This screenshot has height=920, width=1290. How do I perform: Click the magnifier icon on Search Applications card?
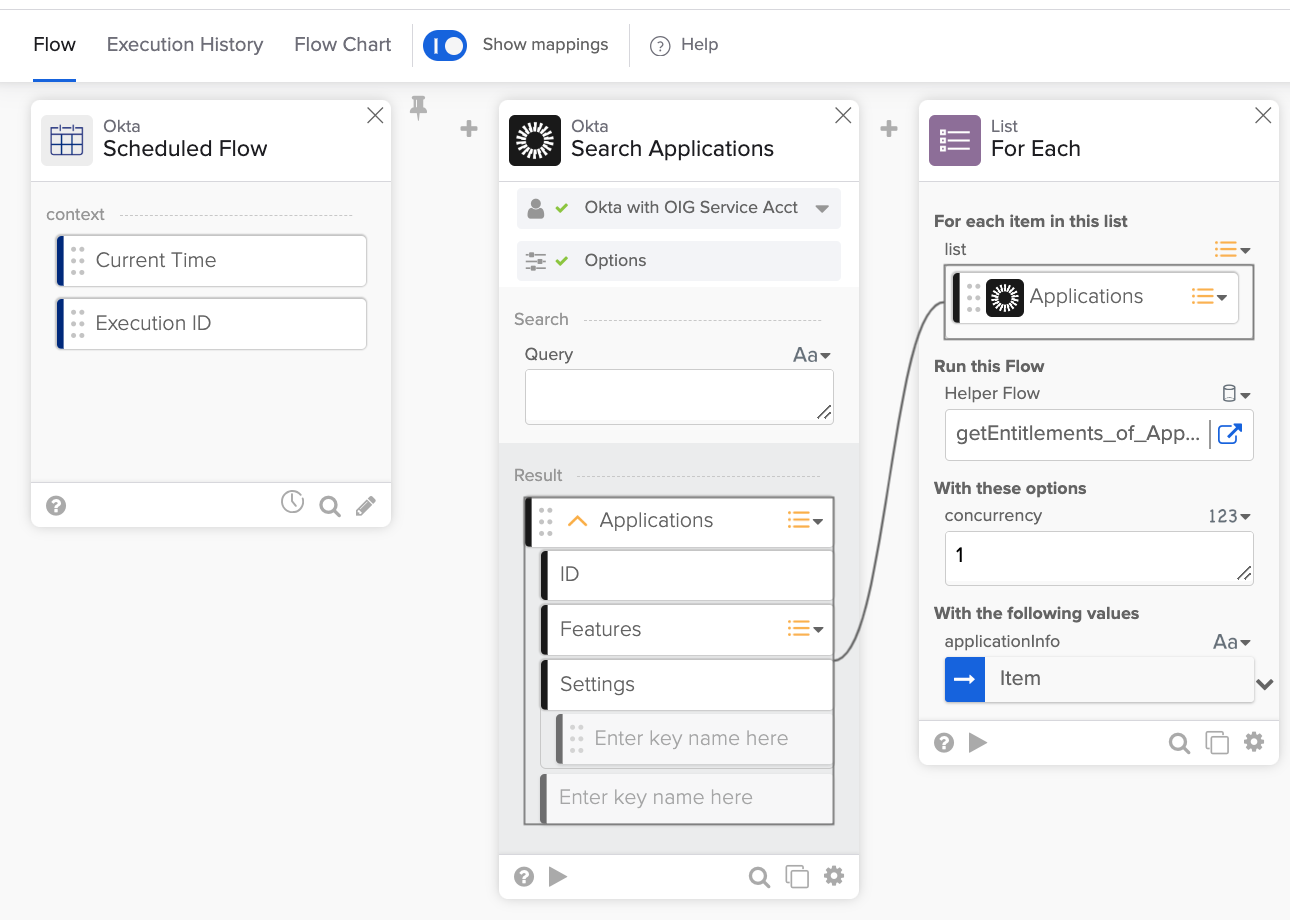[760, 878]
